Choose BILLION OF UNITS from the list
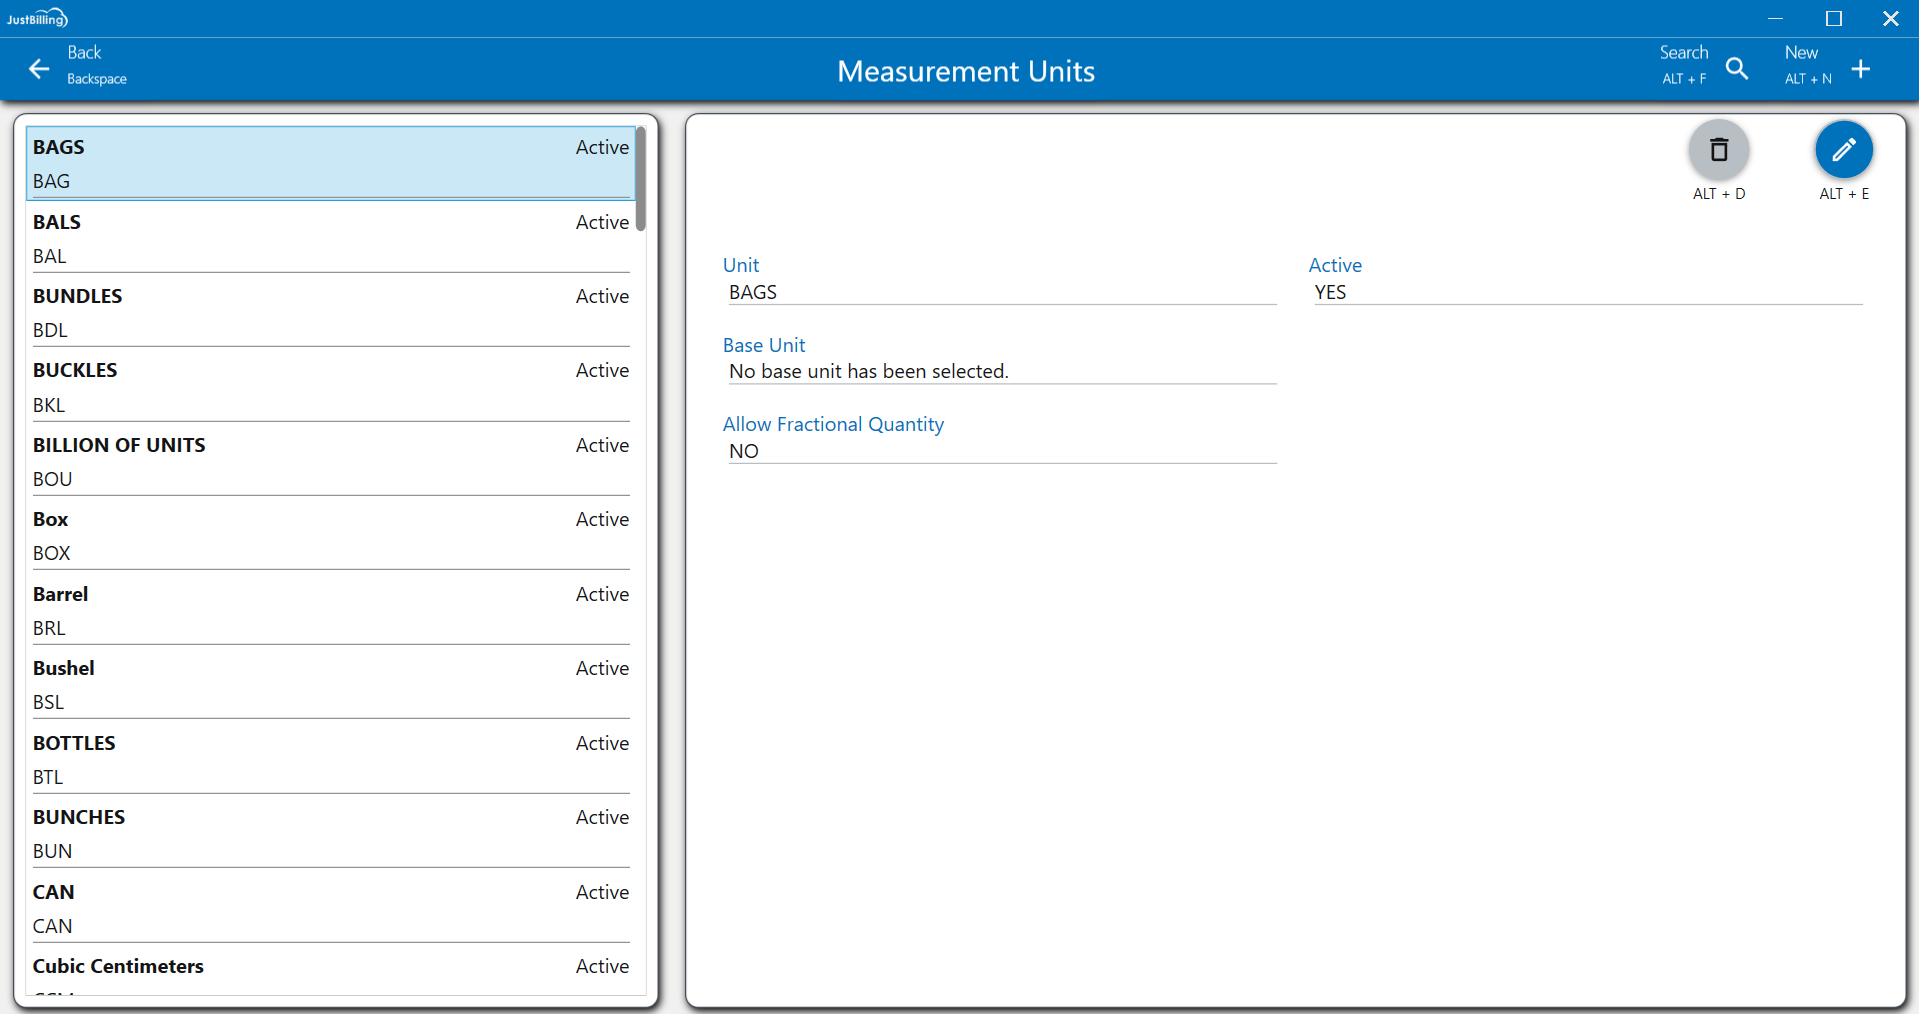 pos(330,461)
